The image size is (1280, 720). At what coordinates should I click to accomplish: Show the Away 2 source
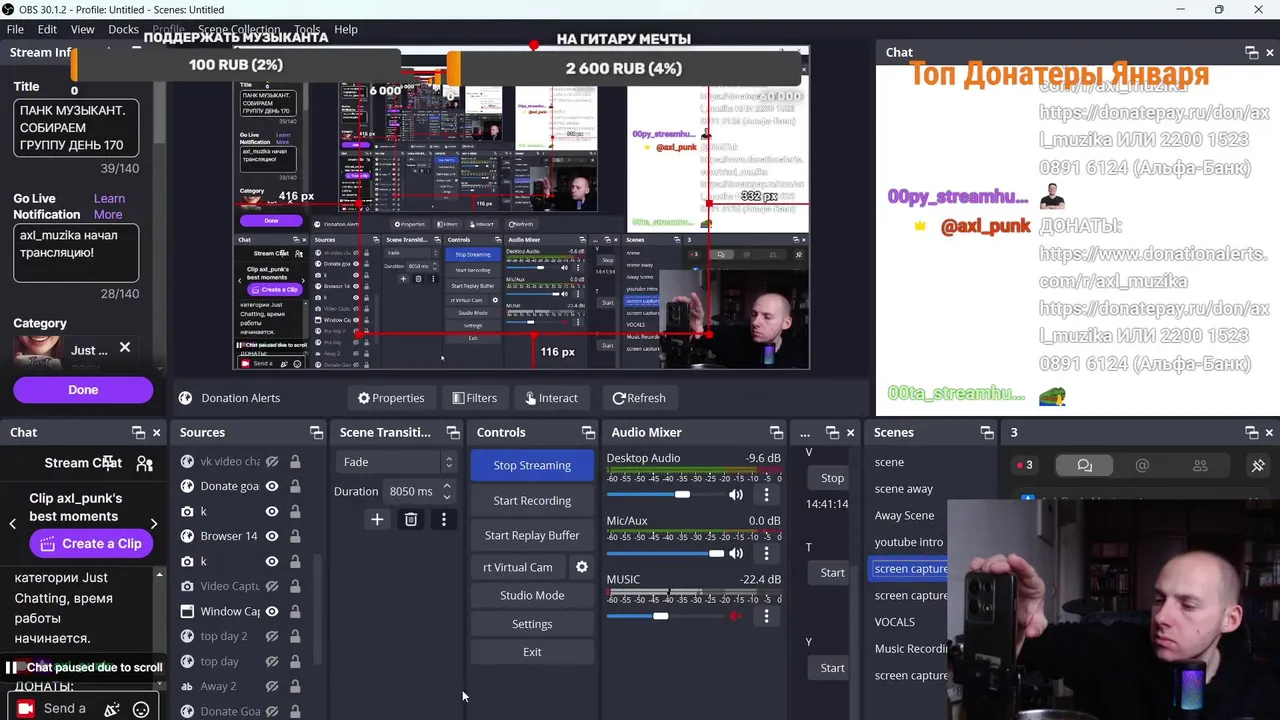tap(272, 686)
